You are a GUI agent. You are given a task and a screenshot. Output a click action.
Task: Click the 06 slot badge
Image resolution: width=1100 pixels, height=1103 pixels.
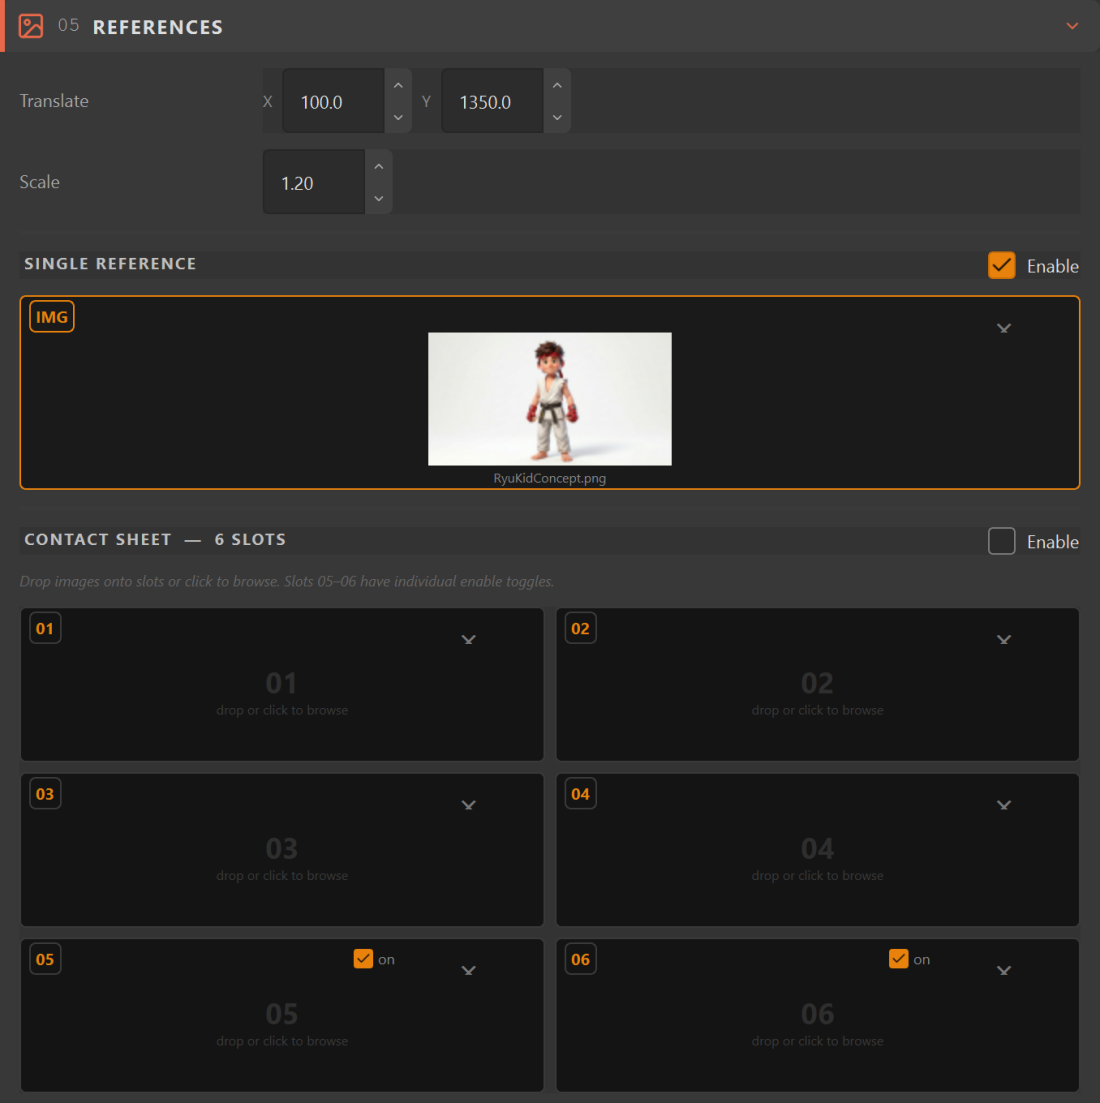point(580,959)
